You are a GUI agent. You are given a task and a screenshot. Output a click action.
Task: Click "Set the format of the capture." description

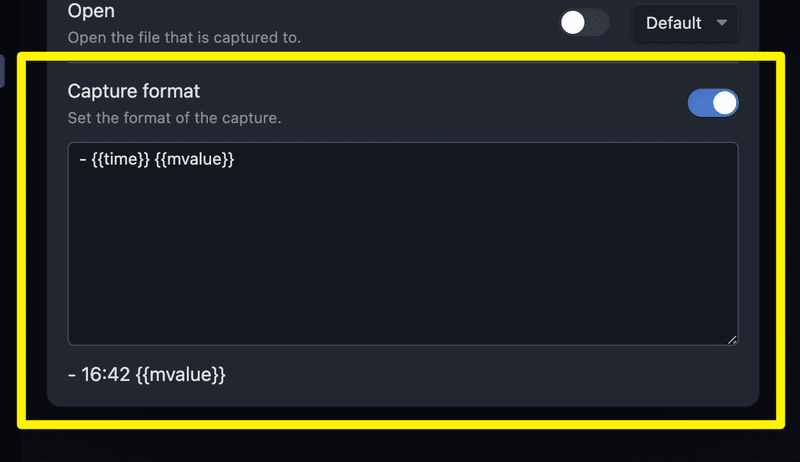pyautogui.click(x=174, y=118)
